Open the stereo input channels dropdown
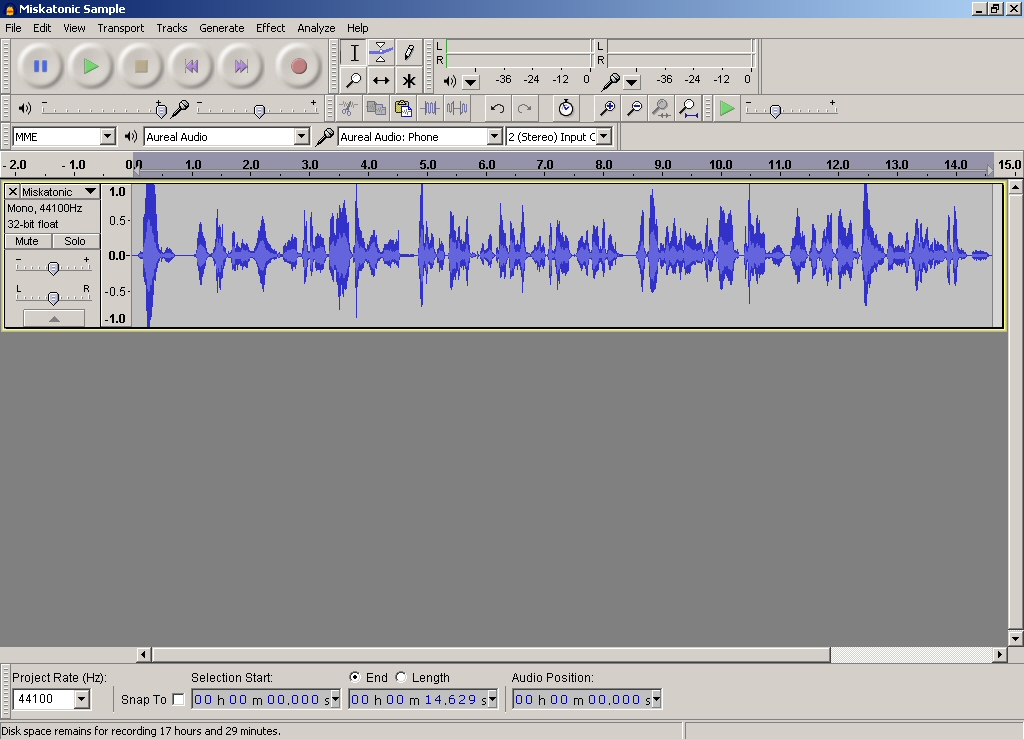This screenshot has height=739, width=1024. tap(604, 136)
